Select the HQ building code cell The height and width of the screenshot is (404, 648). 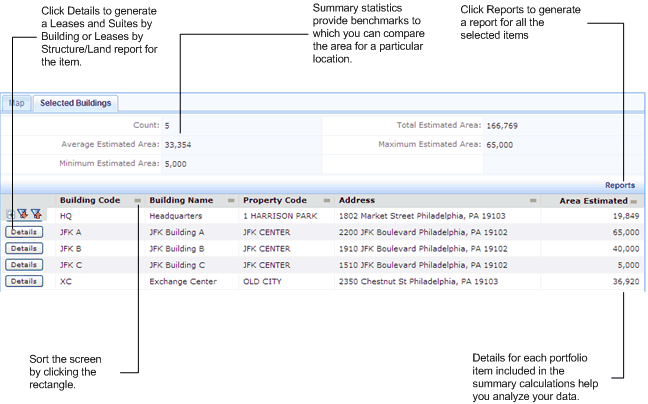click(x=66, y=216)
